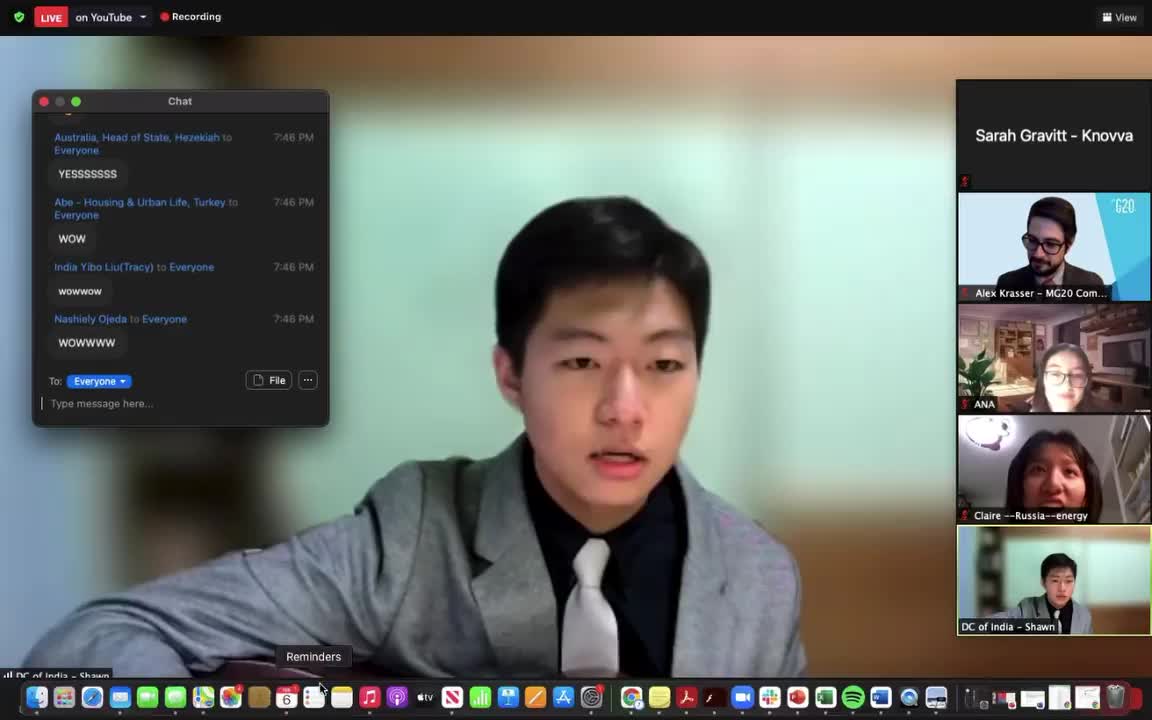The image size is (1152, 720).
Task: Open the Trash in the dock
Action: (1116, 697)
